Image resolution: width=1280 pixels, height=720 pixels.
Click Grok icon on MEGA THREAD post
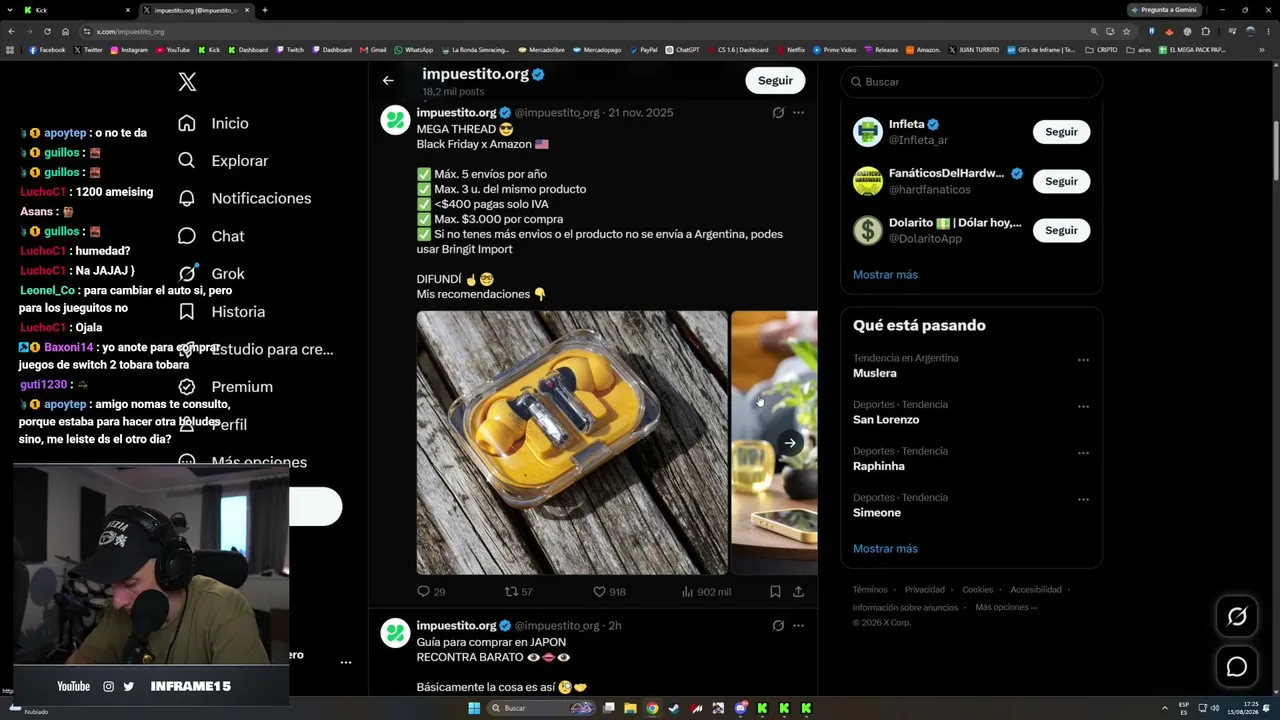tap(778, 113)
